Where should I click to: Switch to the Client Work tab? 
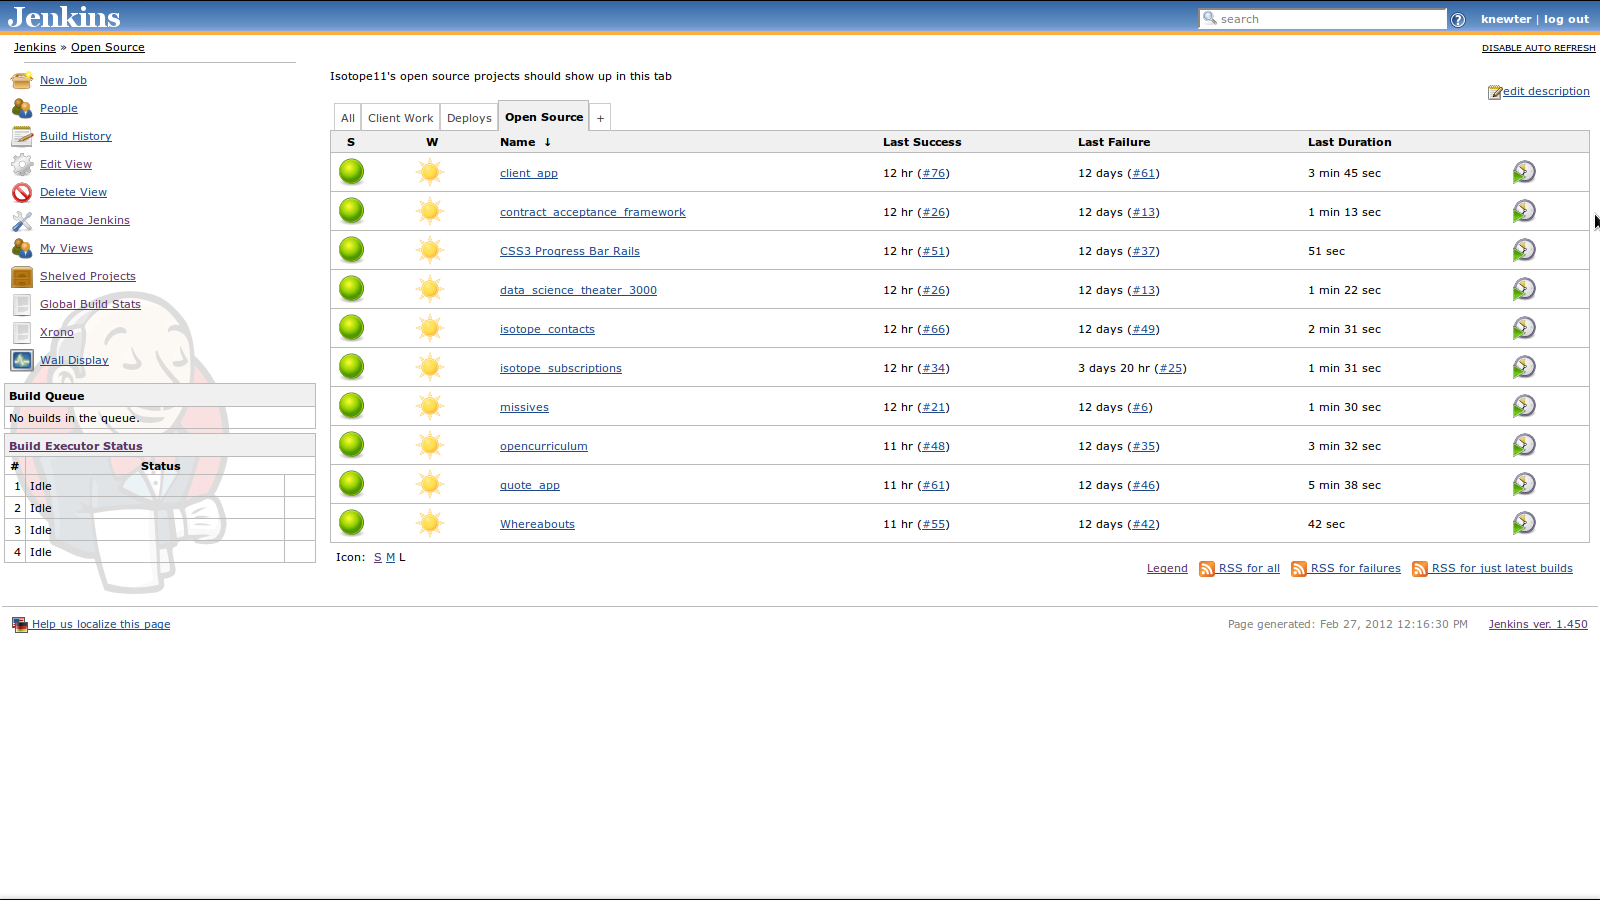[x=401, y=118]
